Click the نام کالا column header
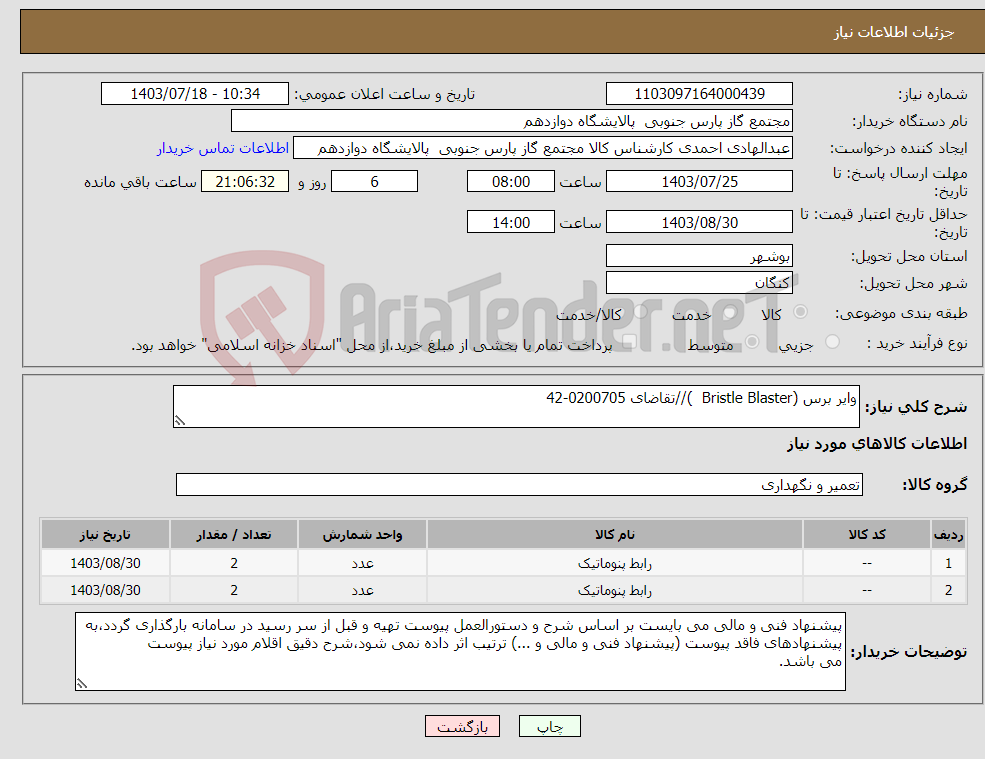 point(614,535)
